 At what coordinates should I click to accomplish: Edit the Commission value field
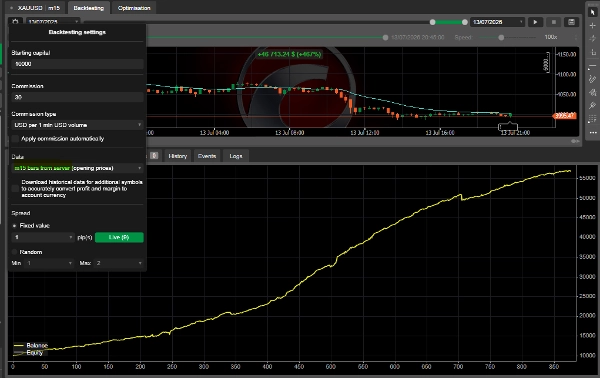(x=77, y=97)
